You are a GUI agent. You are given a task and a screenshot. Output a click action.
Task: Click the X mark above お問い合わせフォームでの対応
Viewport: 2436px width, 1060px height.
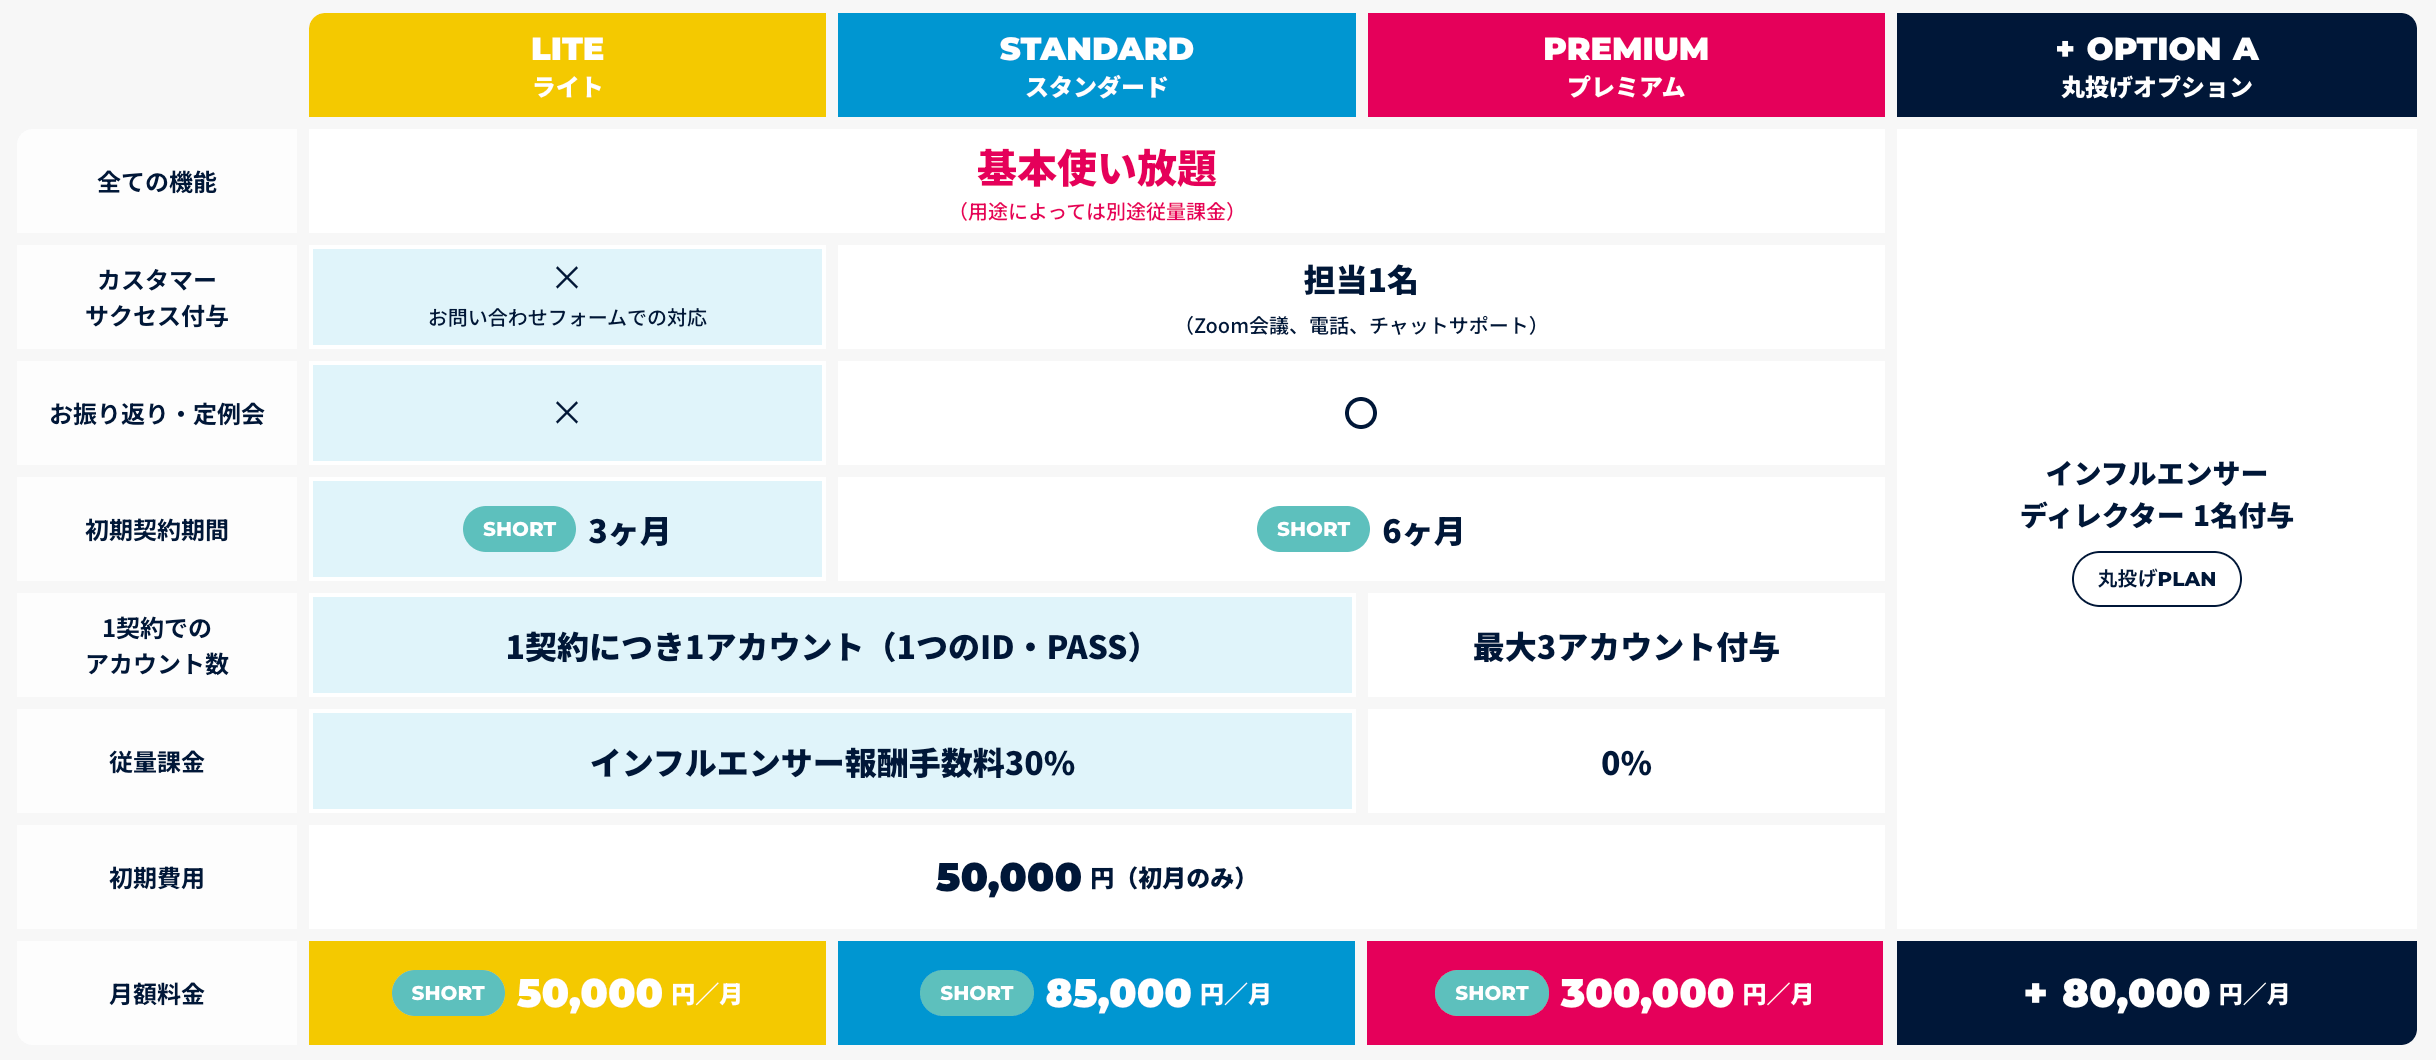[x=567, y=278]
